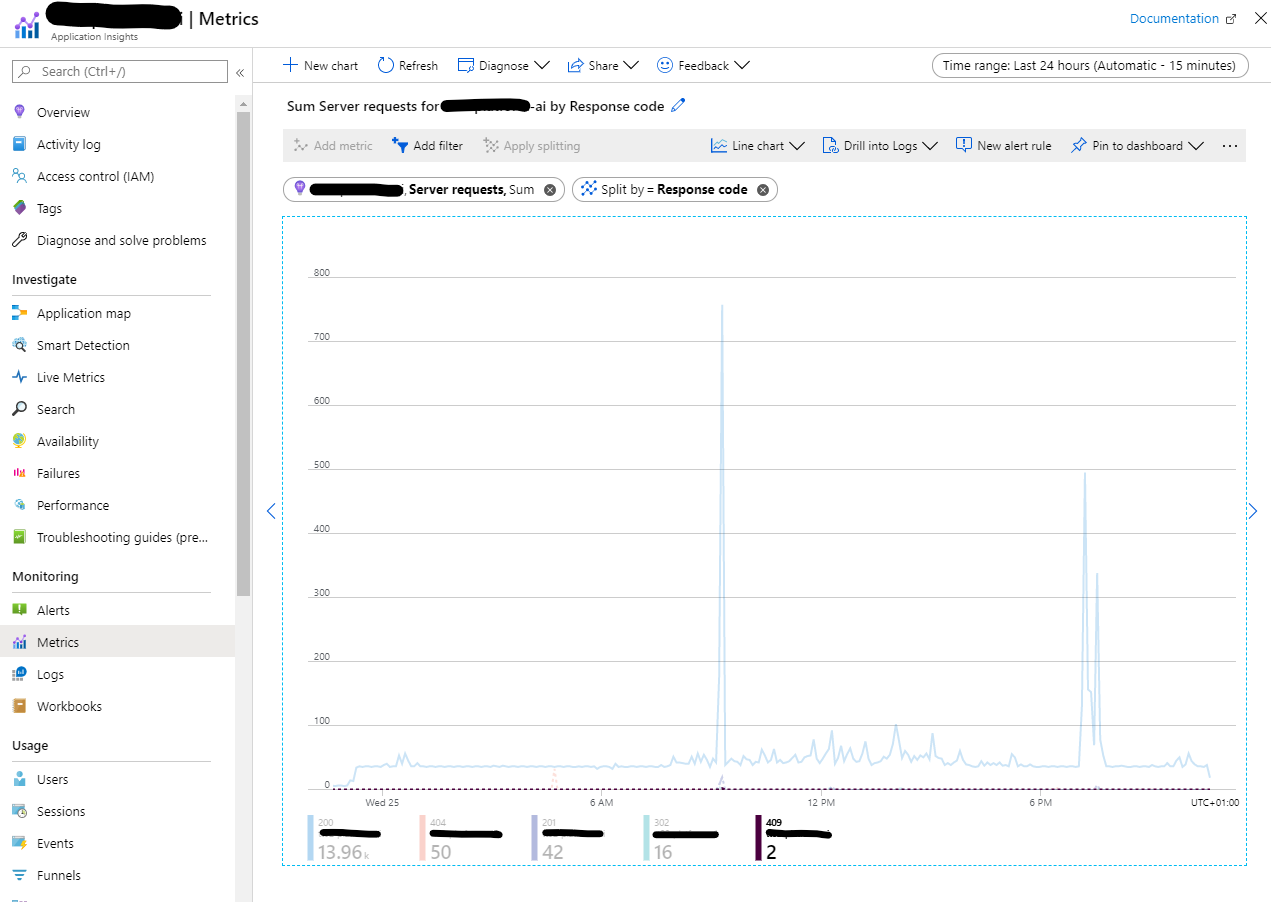Click the 200 response code color swatch
Image resolution: width=1271 pixels, height=902 pixels.
(311, 838)
